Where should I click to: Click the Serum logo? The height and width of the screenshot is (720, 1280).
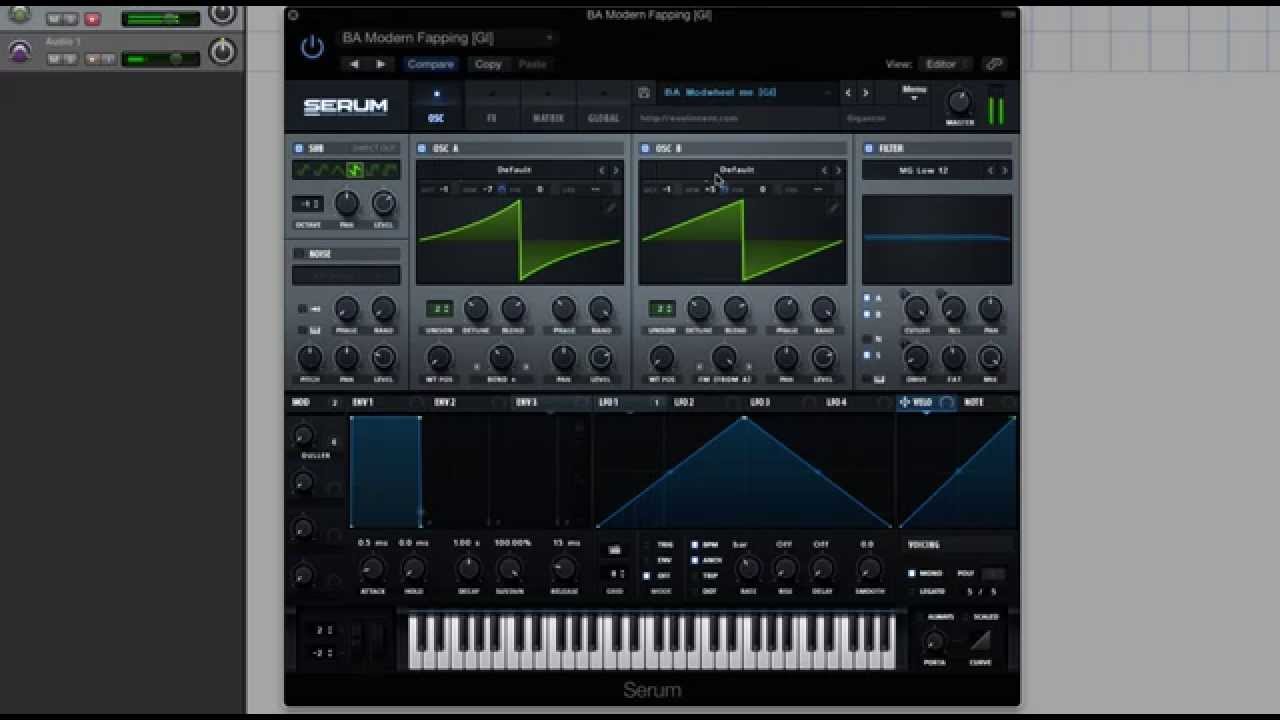click(345, 106)
